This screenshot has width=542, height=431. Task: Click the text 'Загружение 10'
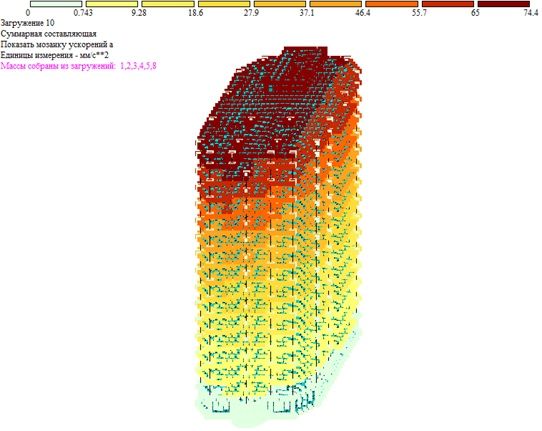[28, 23]
